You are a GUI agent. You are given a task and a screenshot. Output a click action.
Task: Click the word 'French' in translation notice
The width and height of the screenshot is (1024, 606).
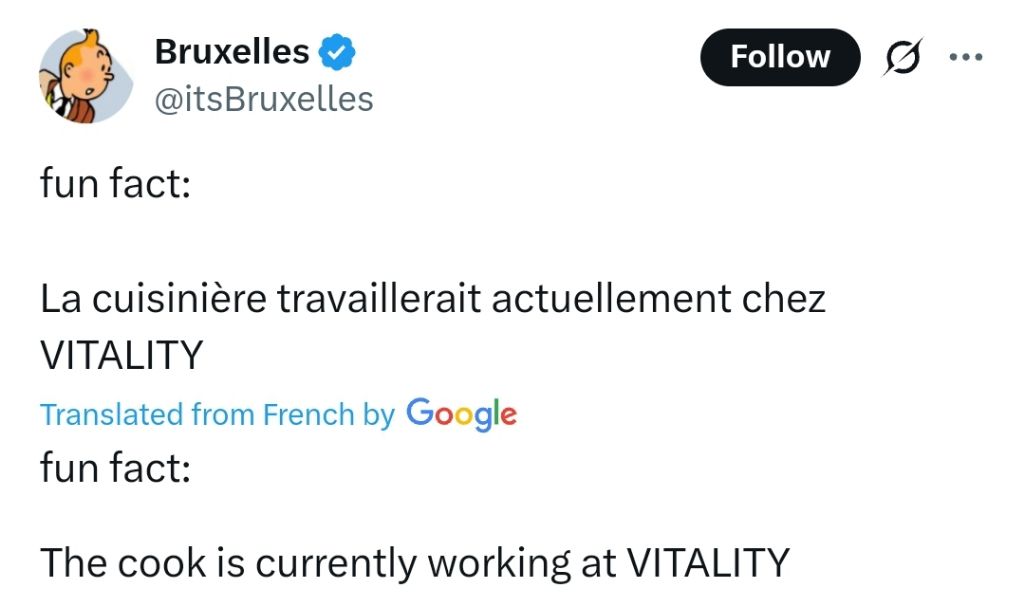308,415
